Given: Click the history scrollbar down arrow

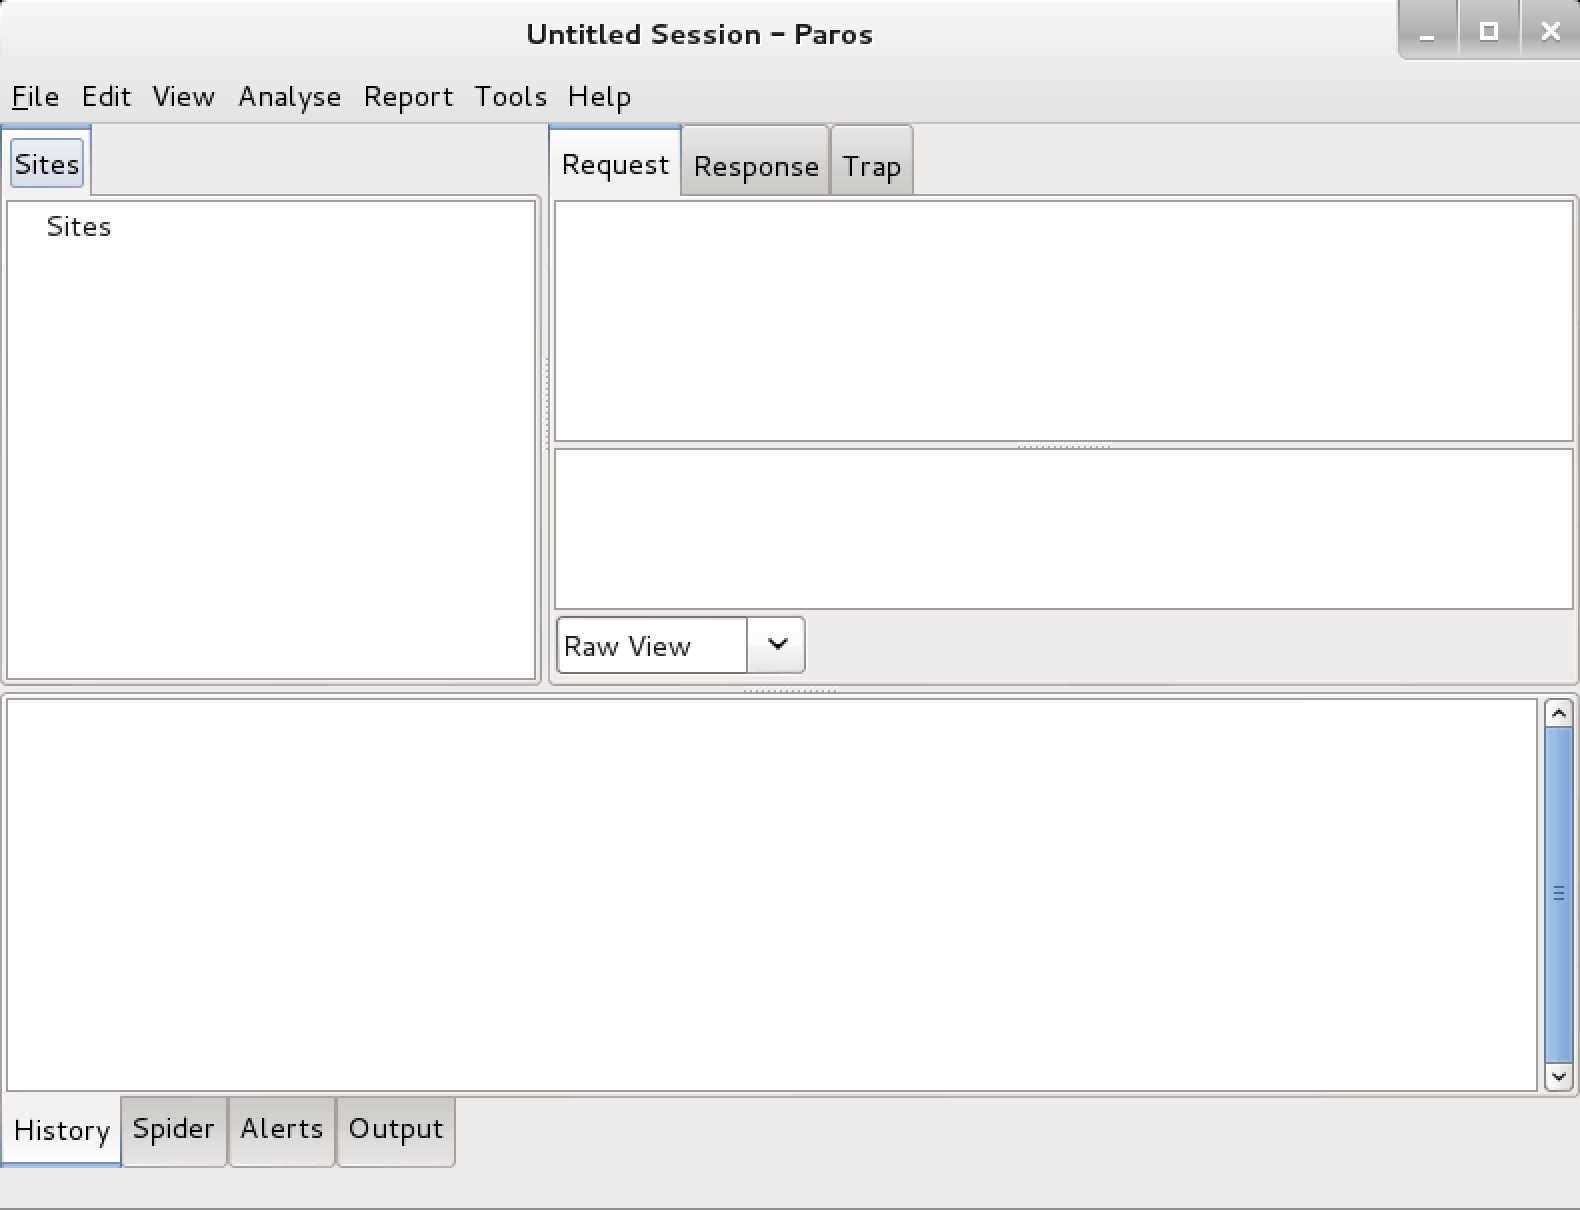Looking at the screenshot, I should pyautogui.click(x=1558, y=1077).
